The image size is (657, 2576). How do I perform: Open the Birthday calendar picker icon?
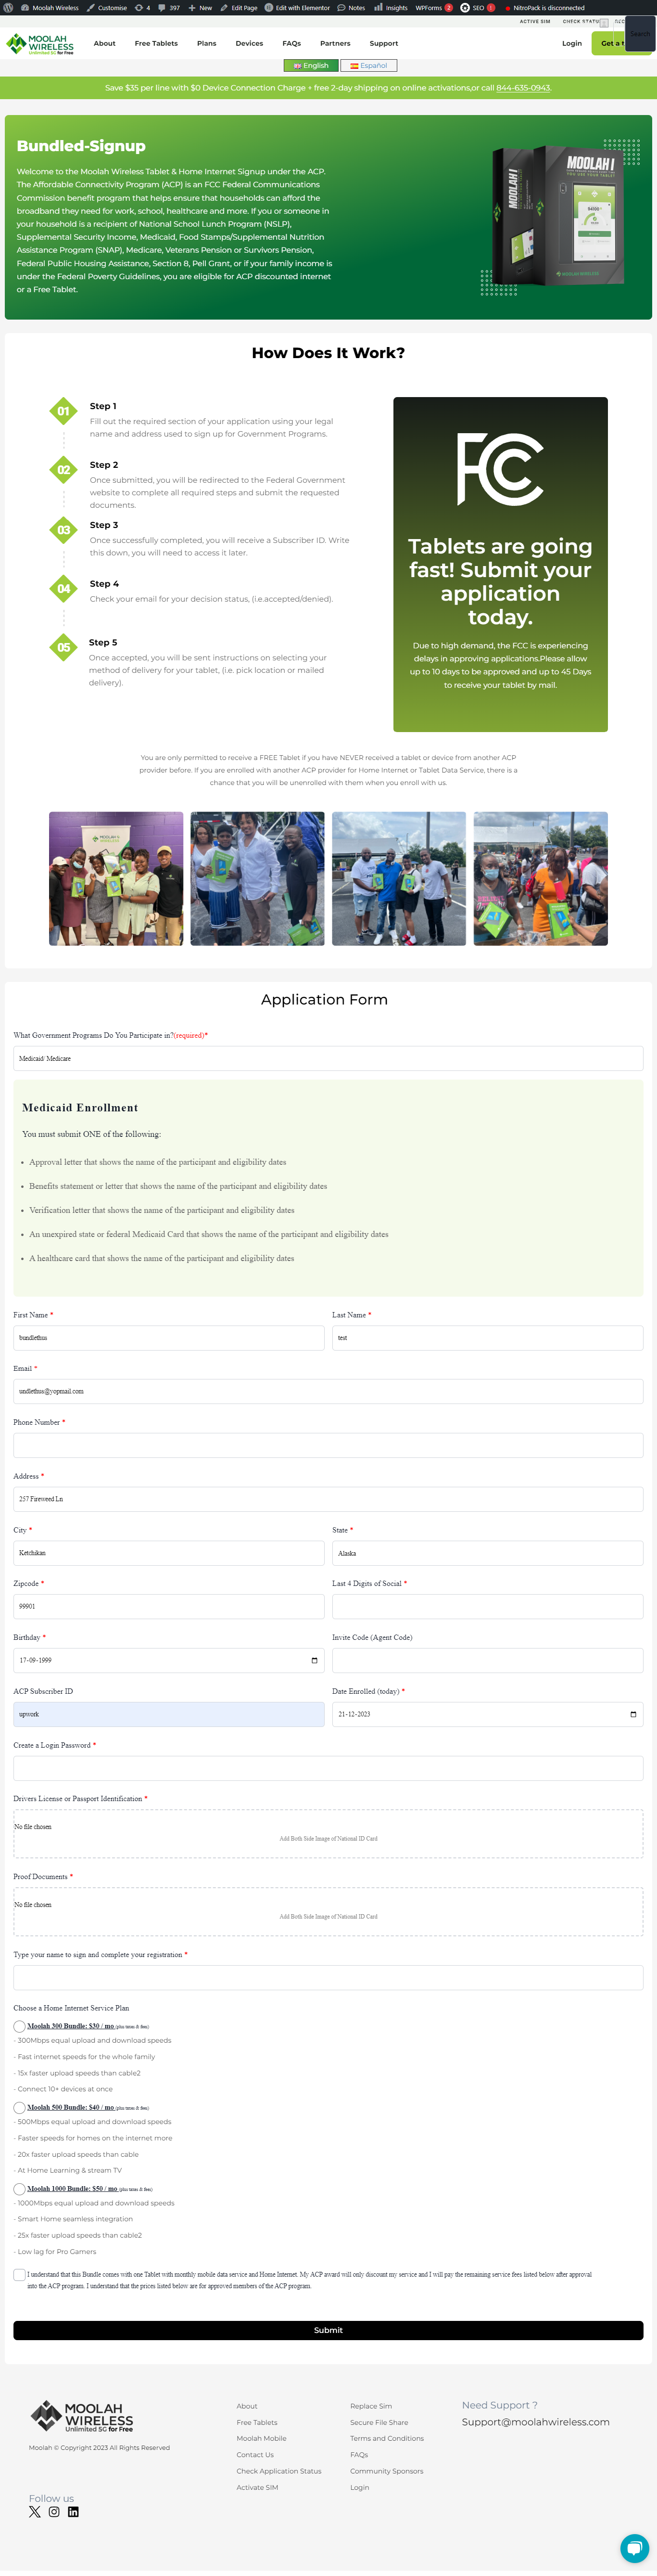click(314, 1660)
